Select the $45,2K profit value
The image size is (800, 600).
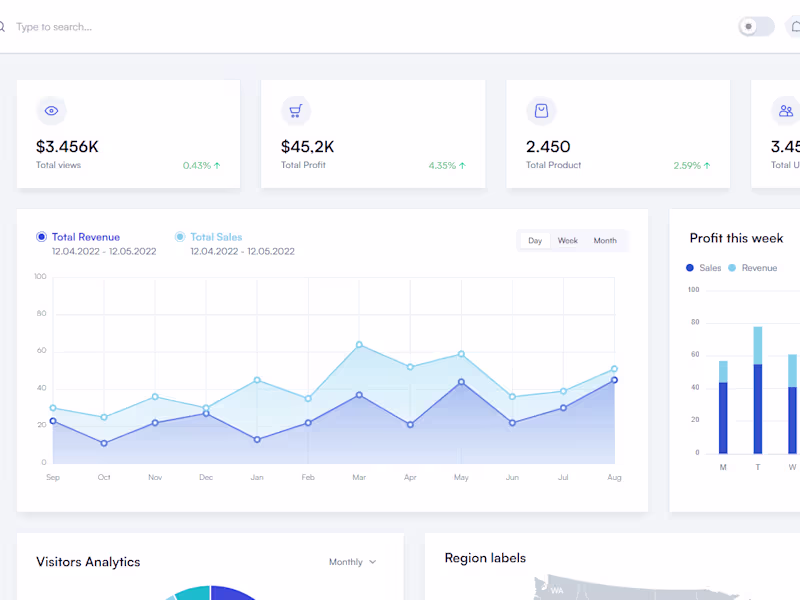pos(307,147)
